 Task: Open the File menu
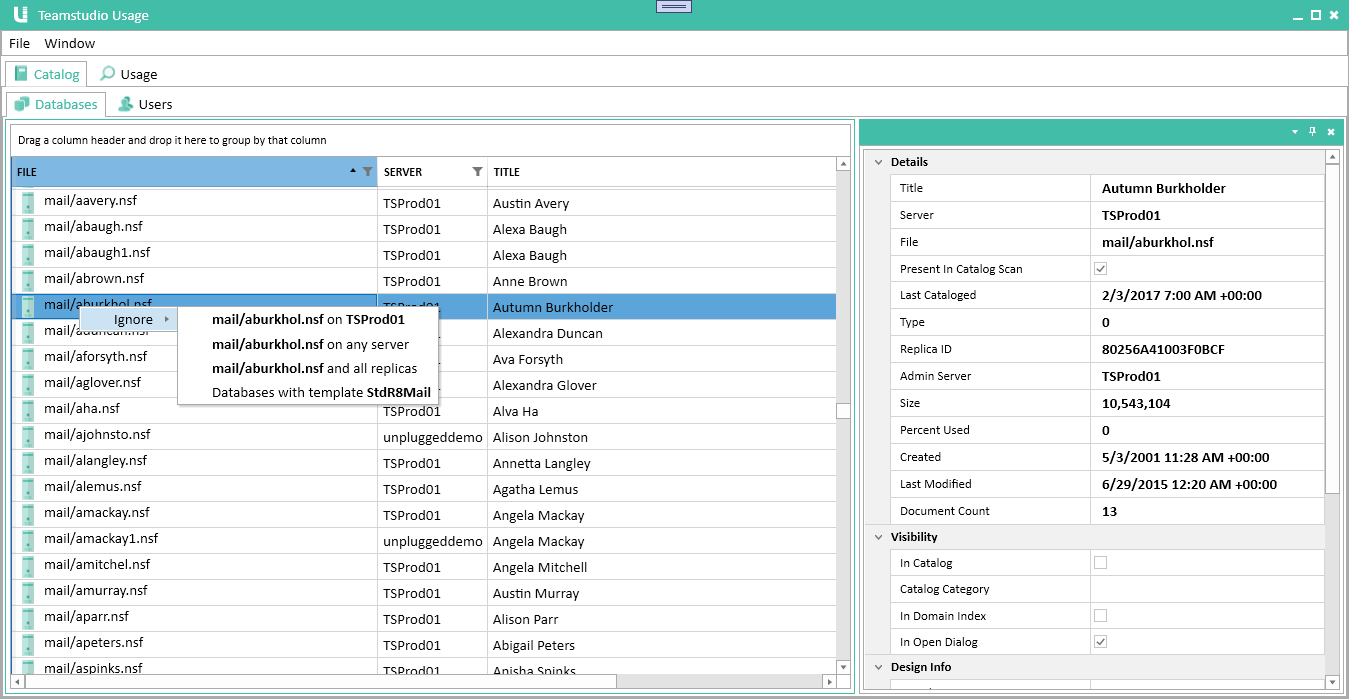19,43
